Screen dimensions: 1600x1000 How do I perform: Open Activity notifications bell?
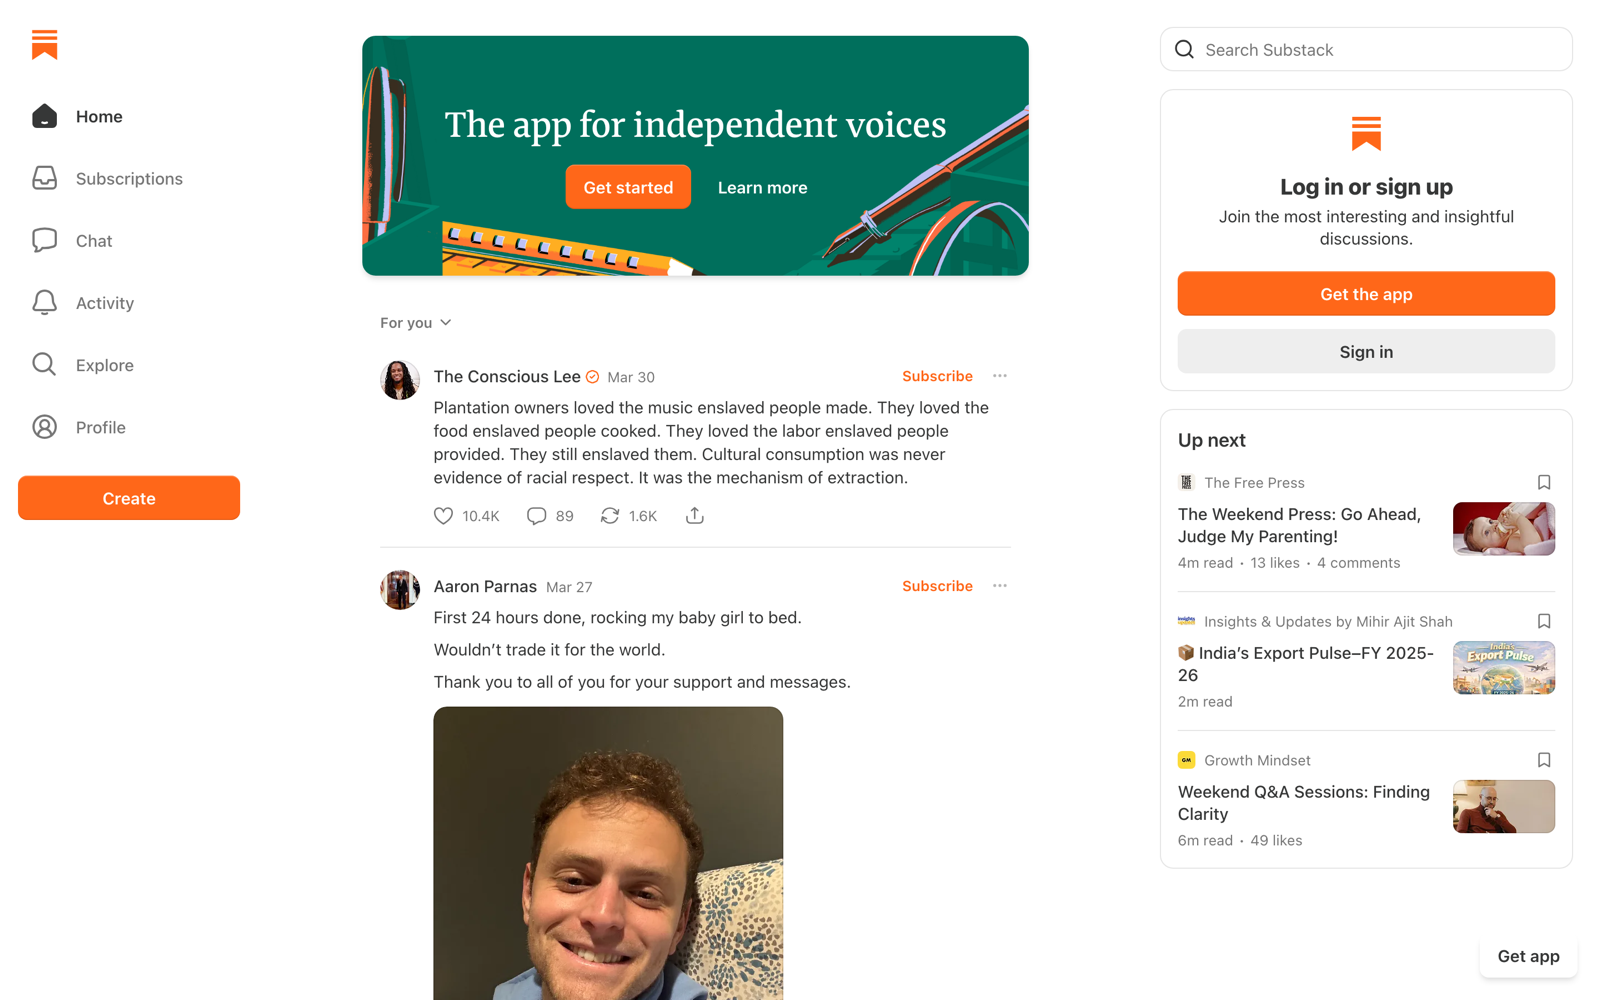[x=45, y=303]
